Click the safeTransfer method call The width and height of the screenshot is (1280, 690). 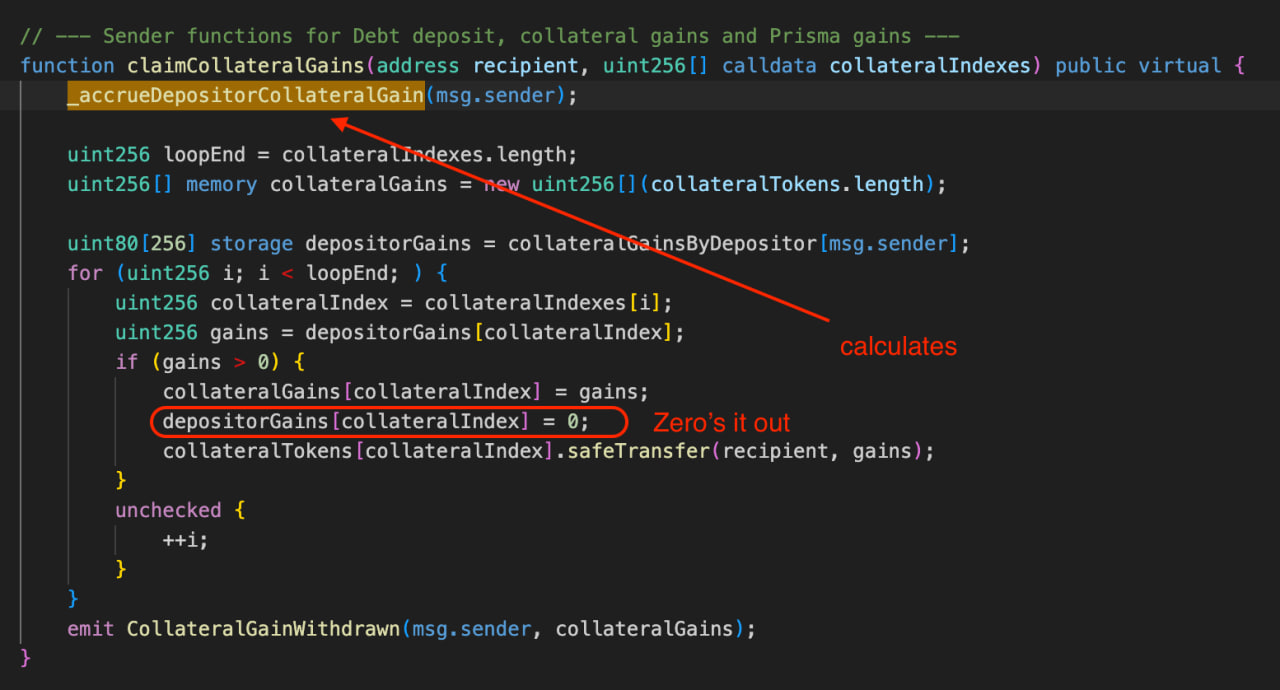pyautogui.click(x=638, y=451)
